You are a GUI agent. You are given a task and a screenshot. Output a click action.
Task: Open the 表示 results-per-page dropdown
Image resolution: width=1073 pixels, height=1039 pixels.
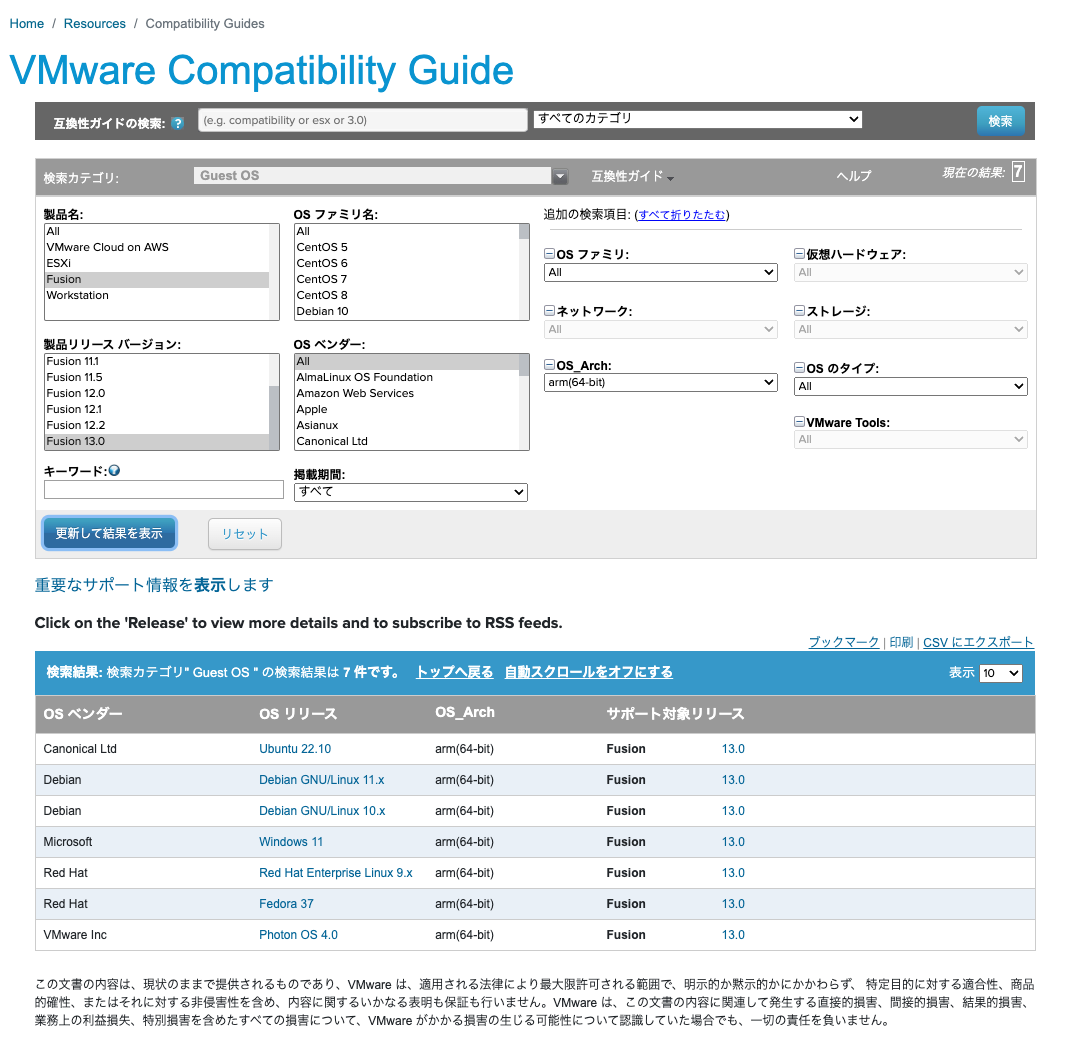coord(1000,673)
